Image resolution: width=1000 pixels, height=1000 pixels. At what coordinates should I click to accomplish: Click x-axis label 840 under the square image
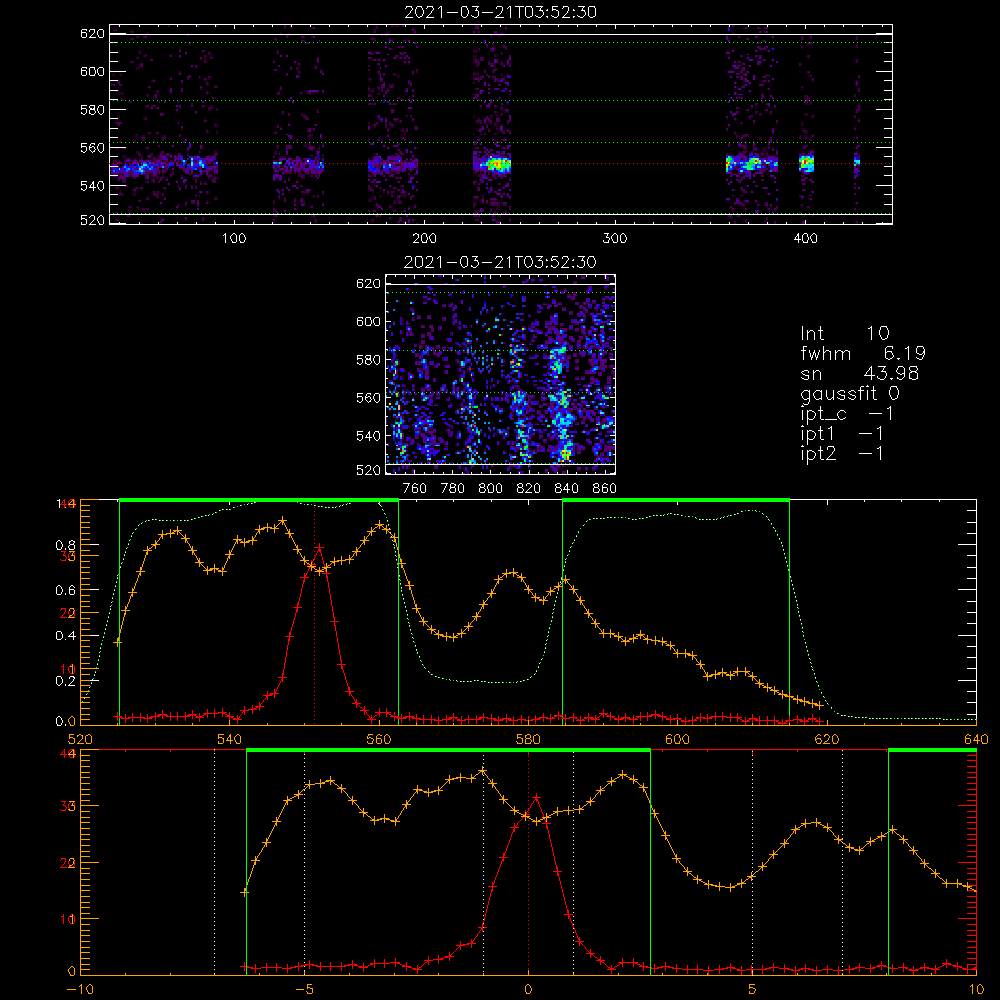[566, 489]
